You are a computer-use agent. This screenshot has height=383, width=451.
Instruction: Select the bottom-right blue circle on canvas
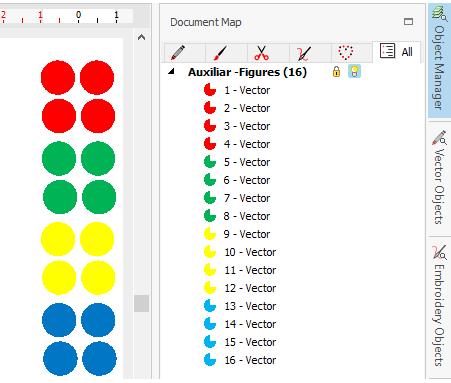(99, 359)
